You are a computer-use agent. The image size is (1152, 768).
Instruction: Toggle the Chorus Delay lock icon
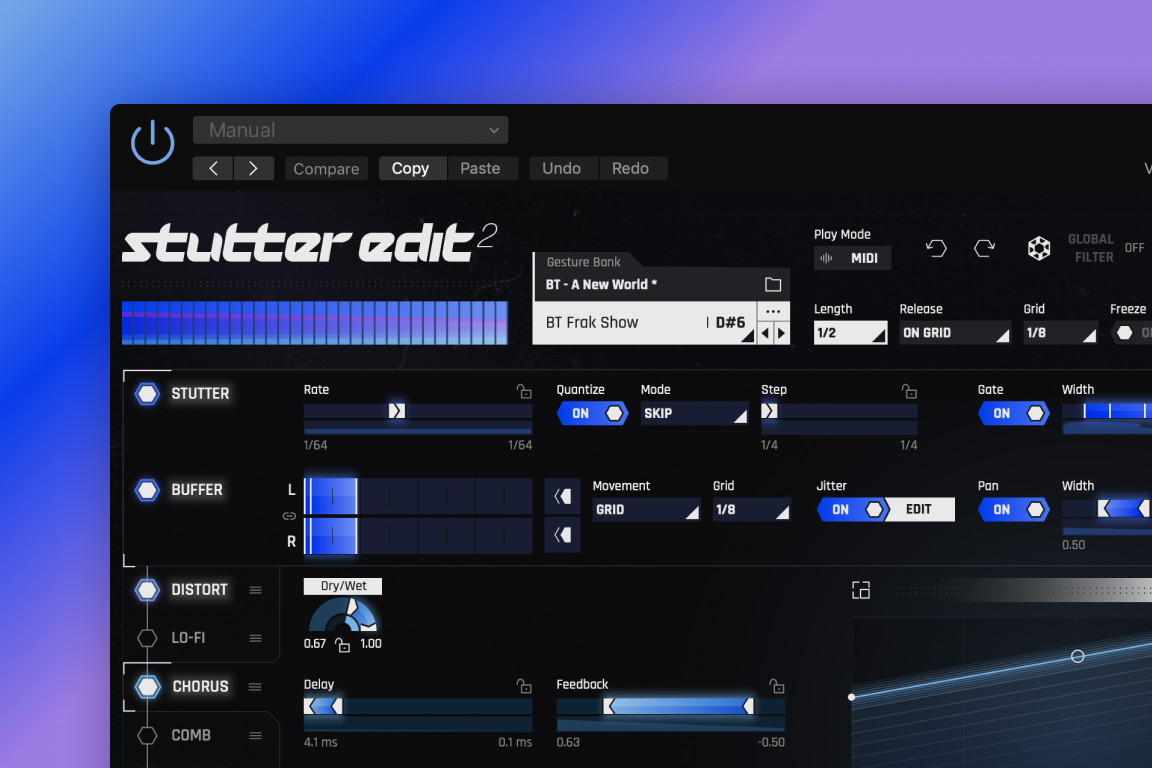pos(524,686)
